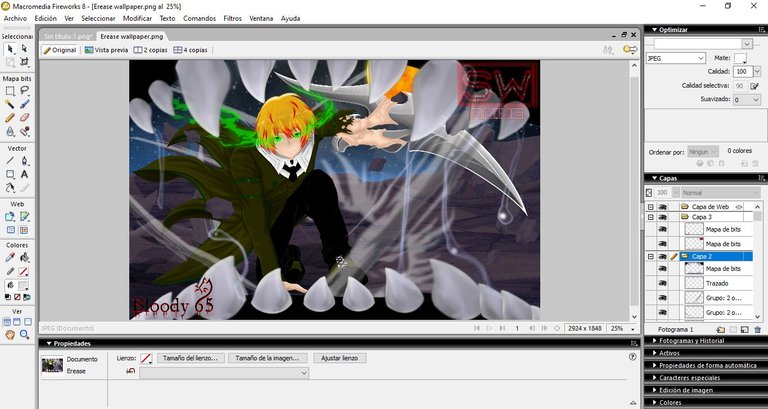Select the Subselection tool

24,49
